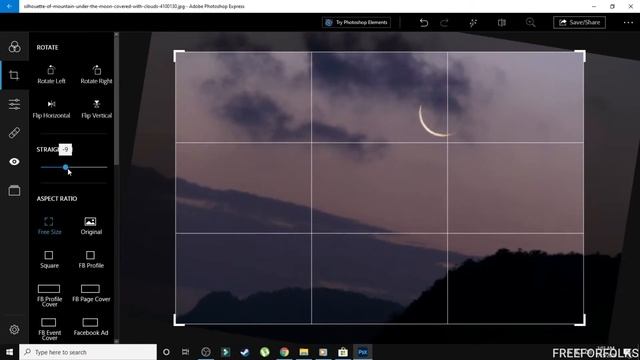The width and height of the screenshot is (640, 360).
Task: Open the Corrections sliders panel
Action: click(x=14, y=104)
